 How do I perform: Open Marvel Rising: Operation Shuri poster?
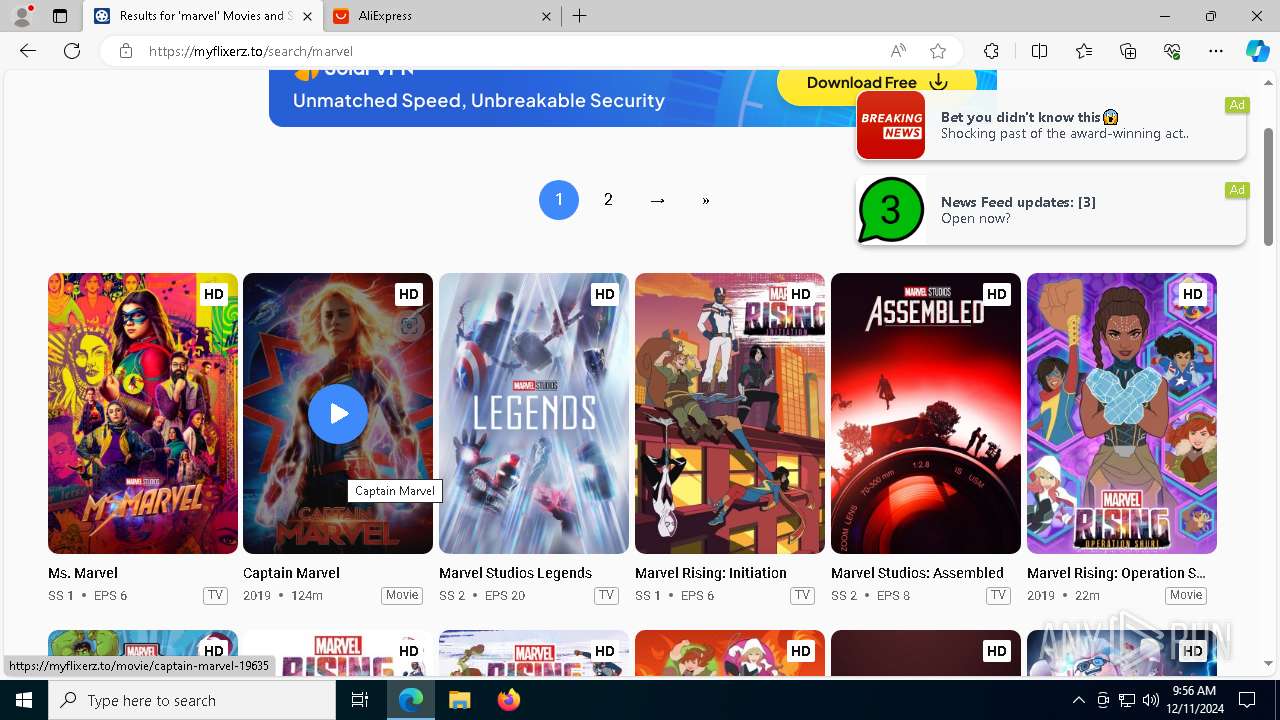tap(1122, 413)
